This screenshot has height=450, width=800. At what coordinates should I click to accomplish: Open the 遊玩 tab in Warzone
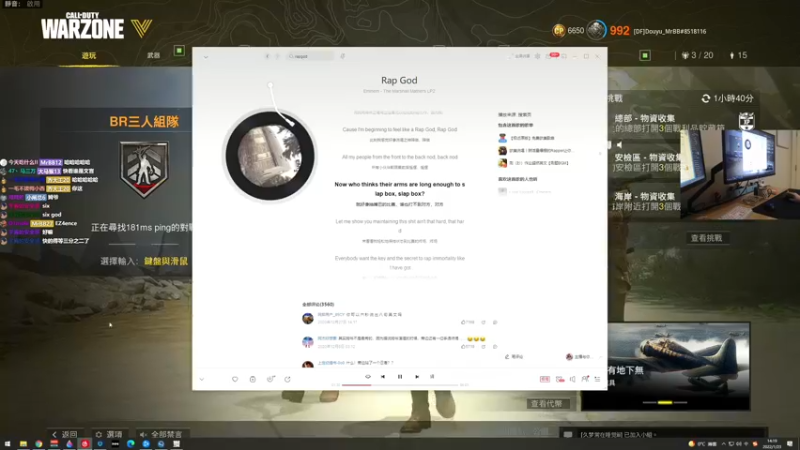(x=89, y=56)
